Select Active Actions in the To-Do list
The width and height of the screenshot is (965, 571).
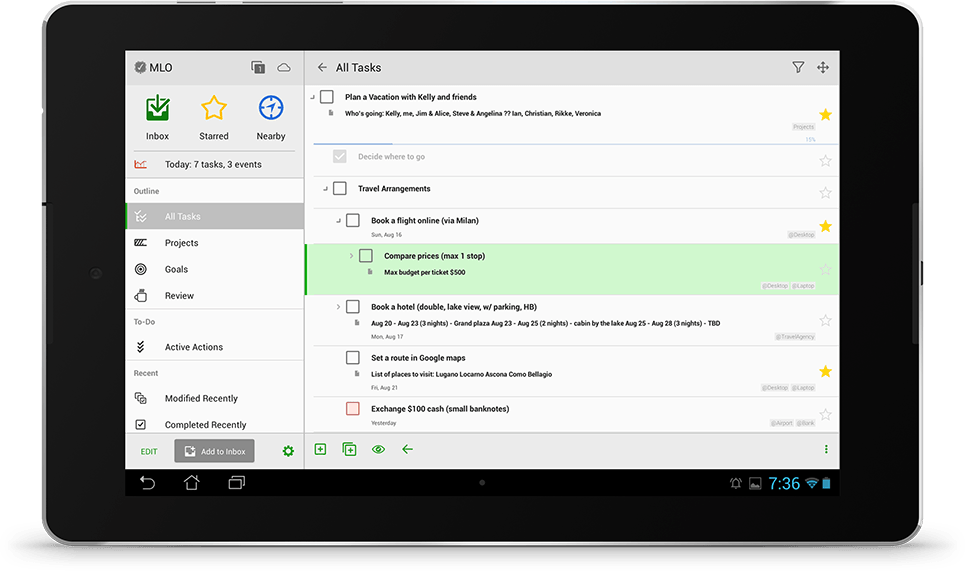pyautogui.click(x=193, y=347)
